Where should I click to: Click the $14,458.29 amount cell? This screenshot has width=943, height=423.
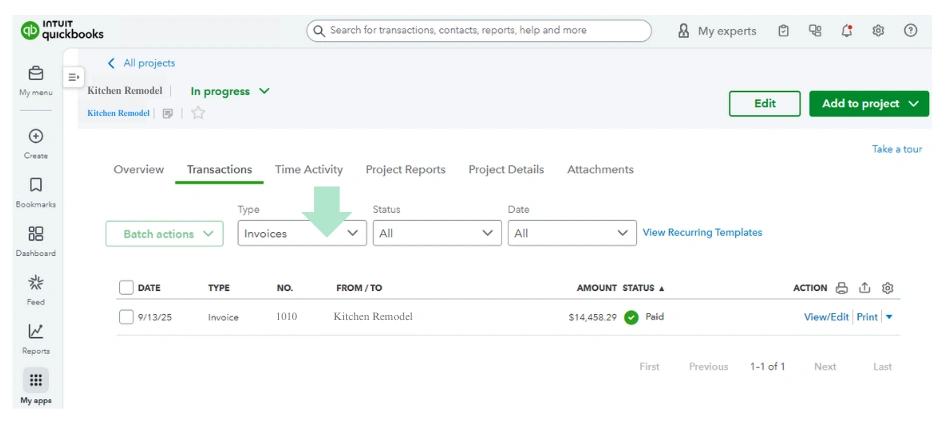(592, 317)
